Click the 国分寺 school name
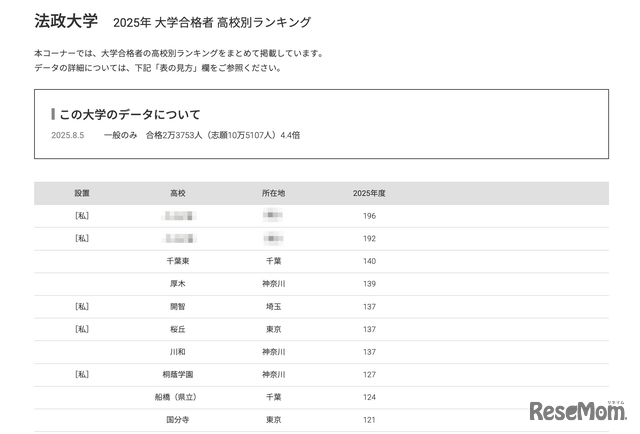Screen dimensions: 640x434 coord(177,420)
